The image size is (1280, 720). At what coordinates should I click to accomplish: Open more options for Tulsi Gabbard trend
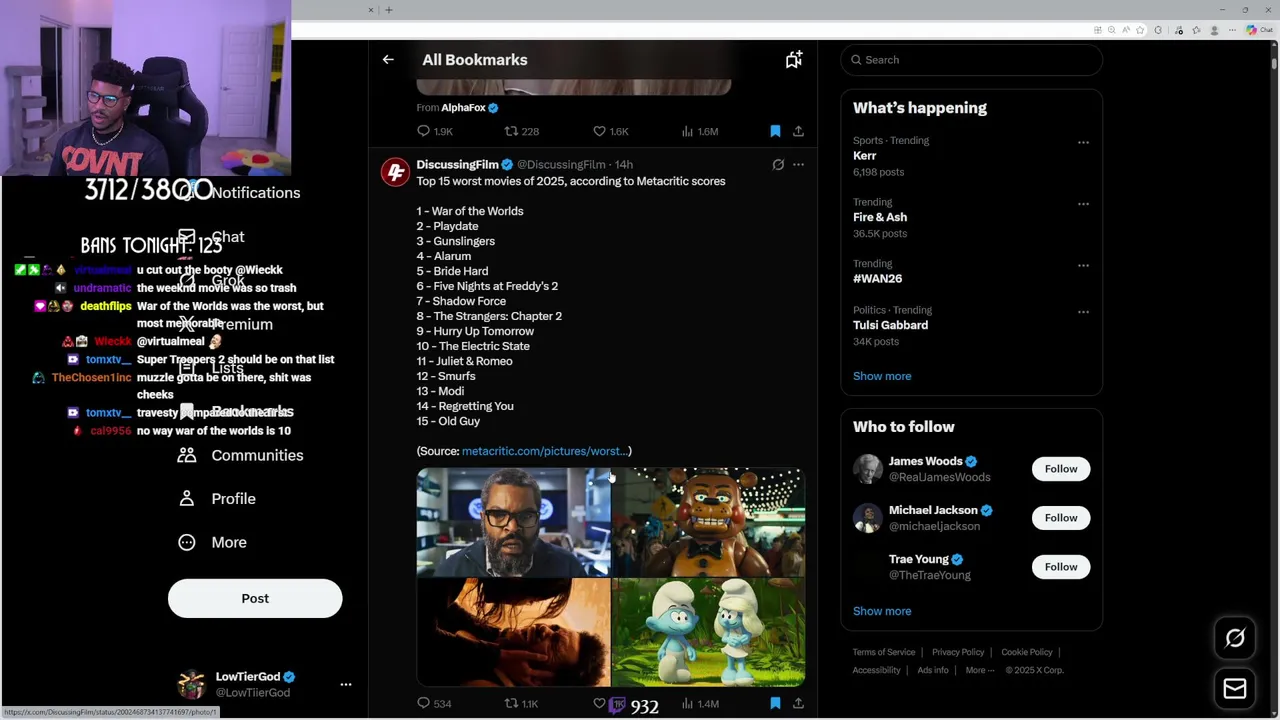[x=1083, y=312]
